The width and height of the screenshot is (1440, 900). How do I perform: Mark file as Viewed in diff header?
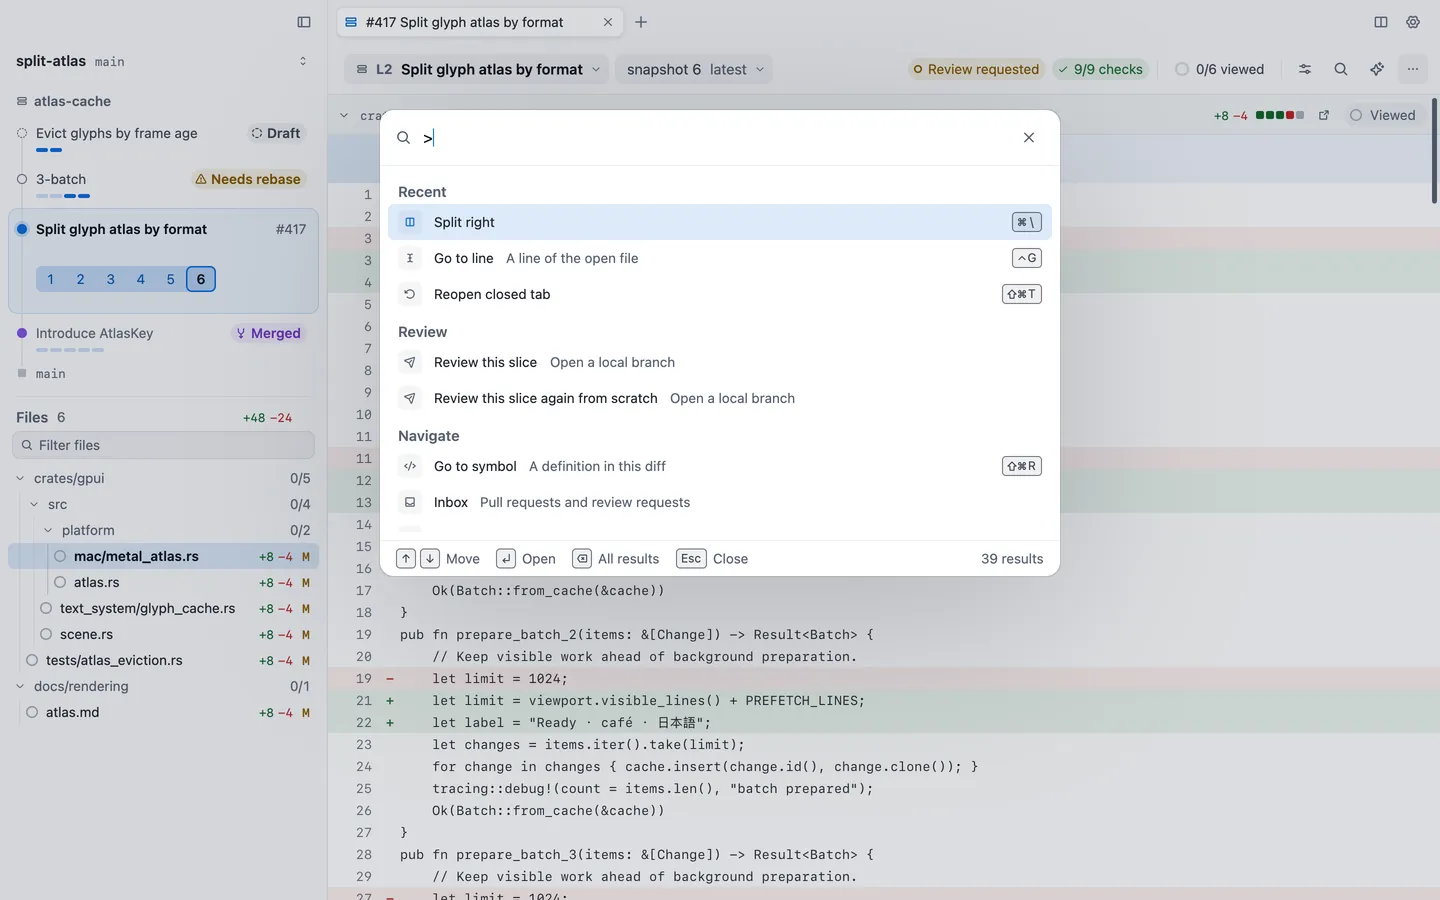click(x=1383, y=115)
